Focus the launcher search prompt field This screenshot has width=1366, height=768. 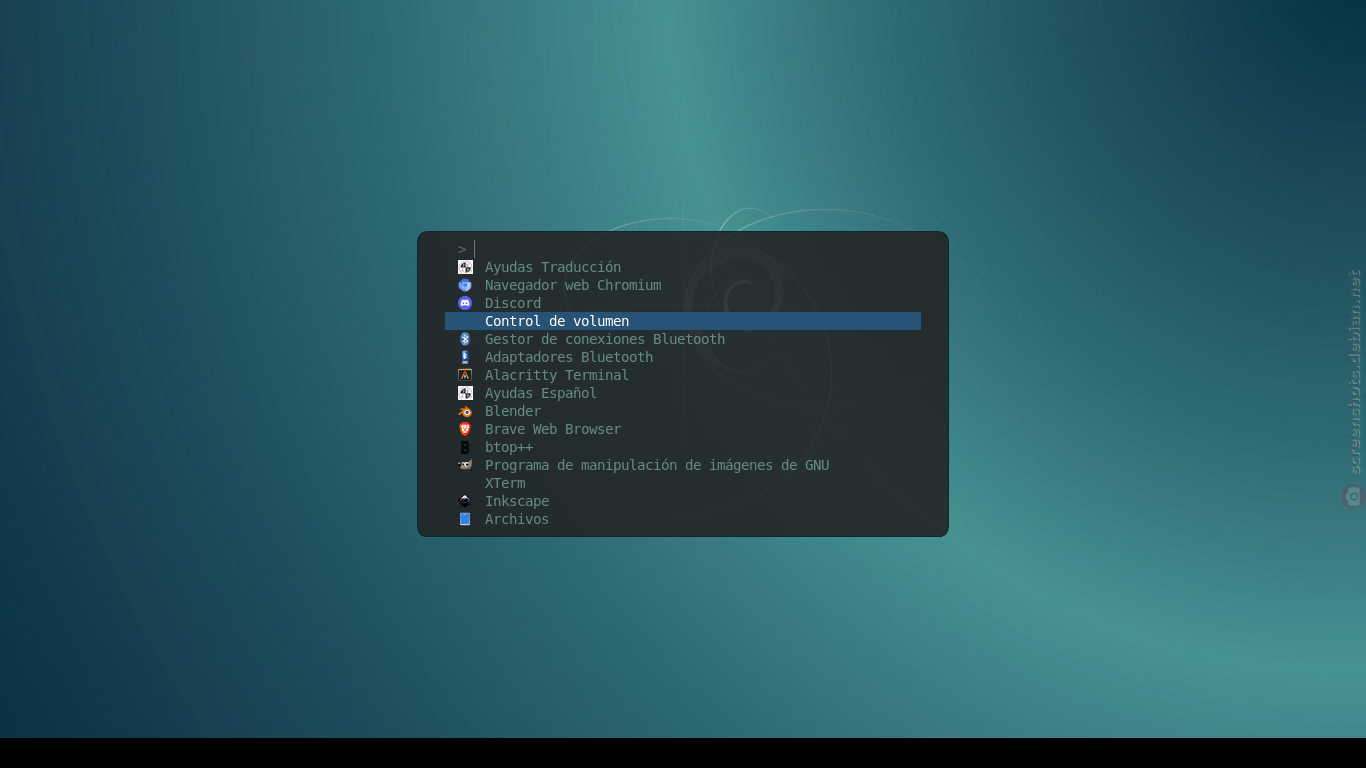(x=683, y=249)
